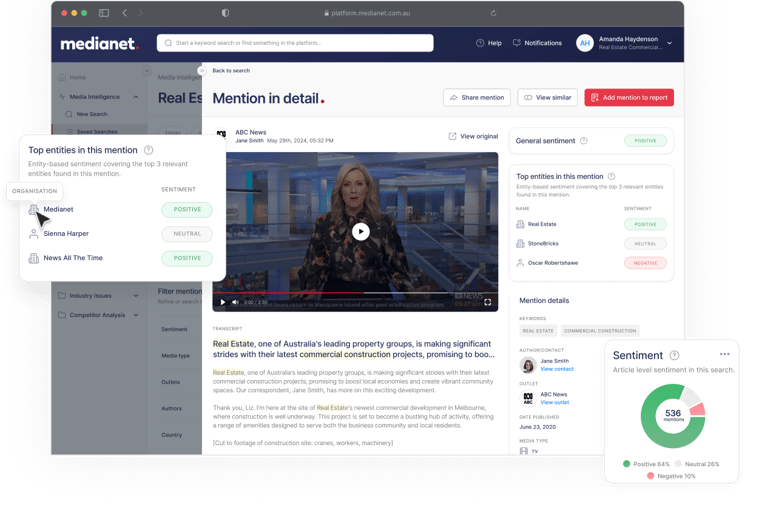Click the pink Negative segment of donut chart
This screenshot has width=762, height=525.
click(698, 410)
